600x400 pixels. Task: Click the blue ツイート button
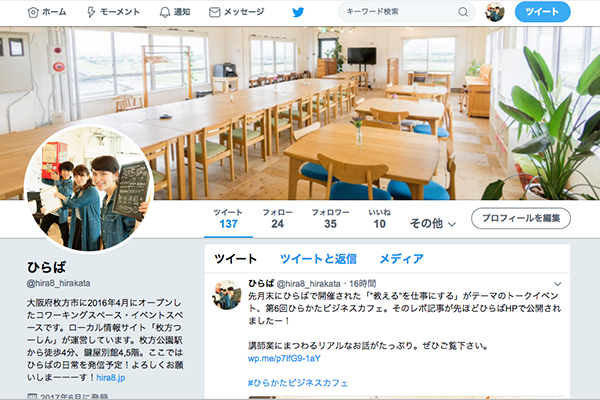(543, 12)
